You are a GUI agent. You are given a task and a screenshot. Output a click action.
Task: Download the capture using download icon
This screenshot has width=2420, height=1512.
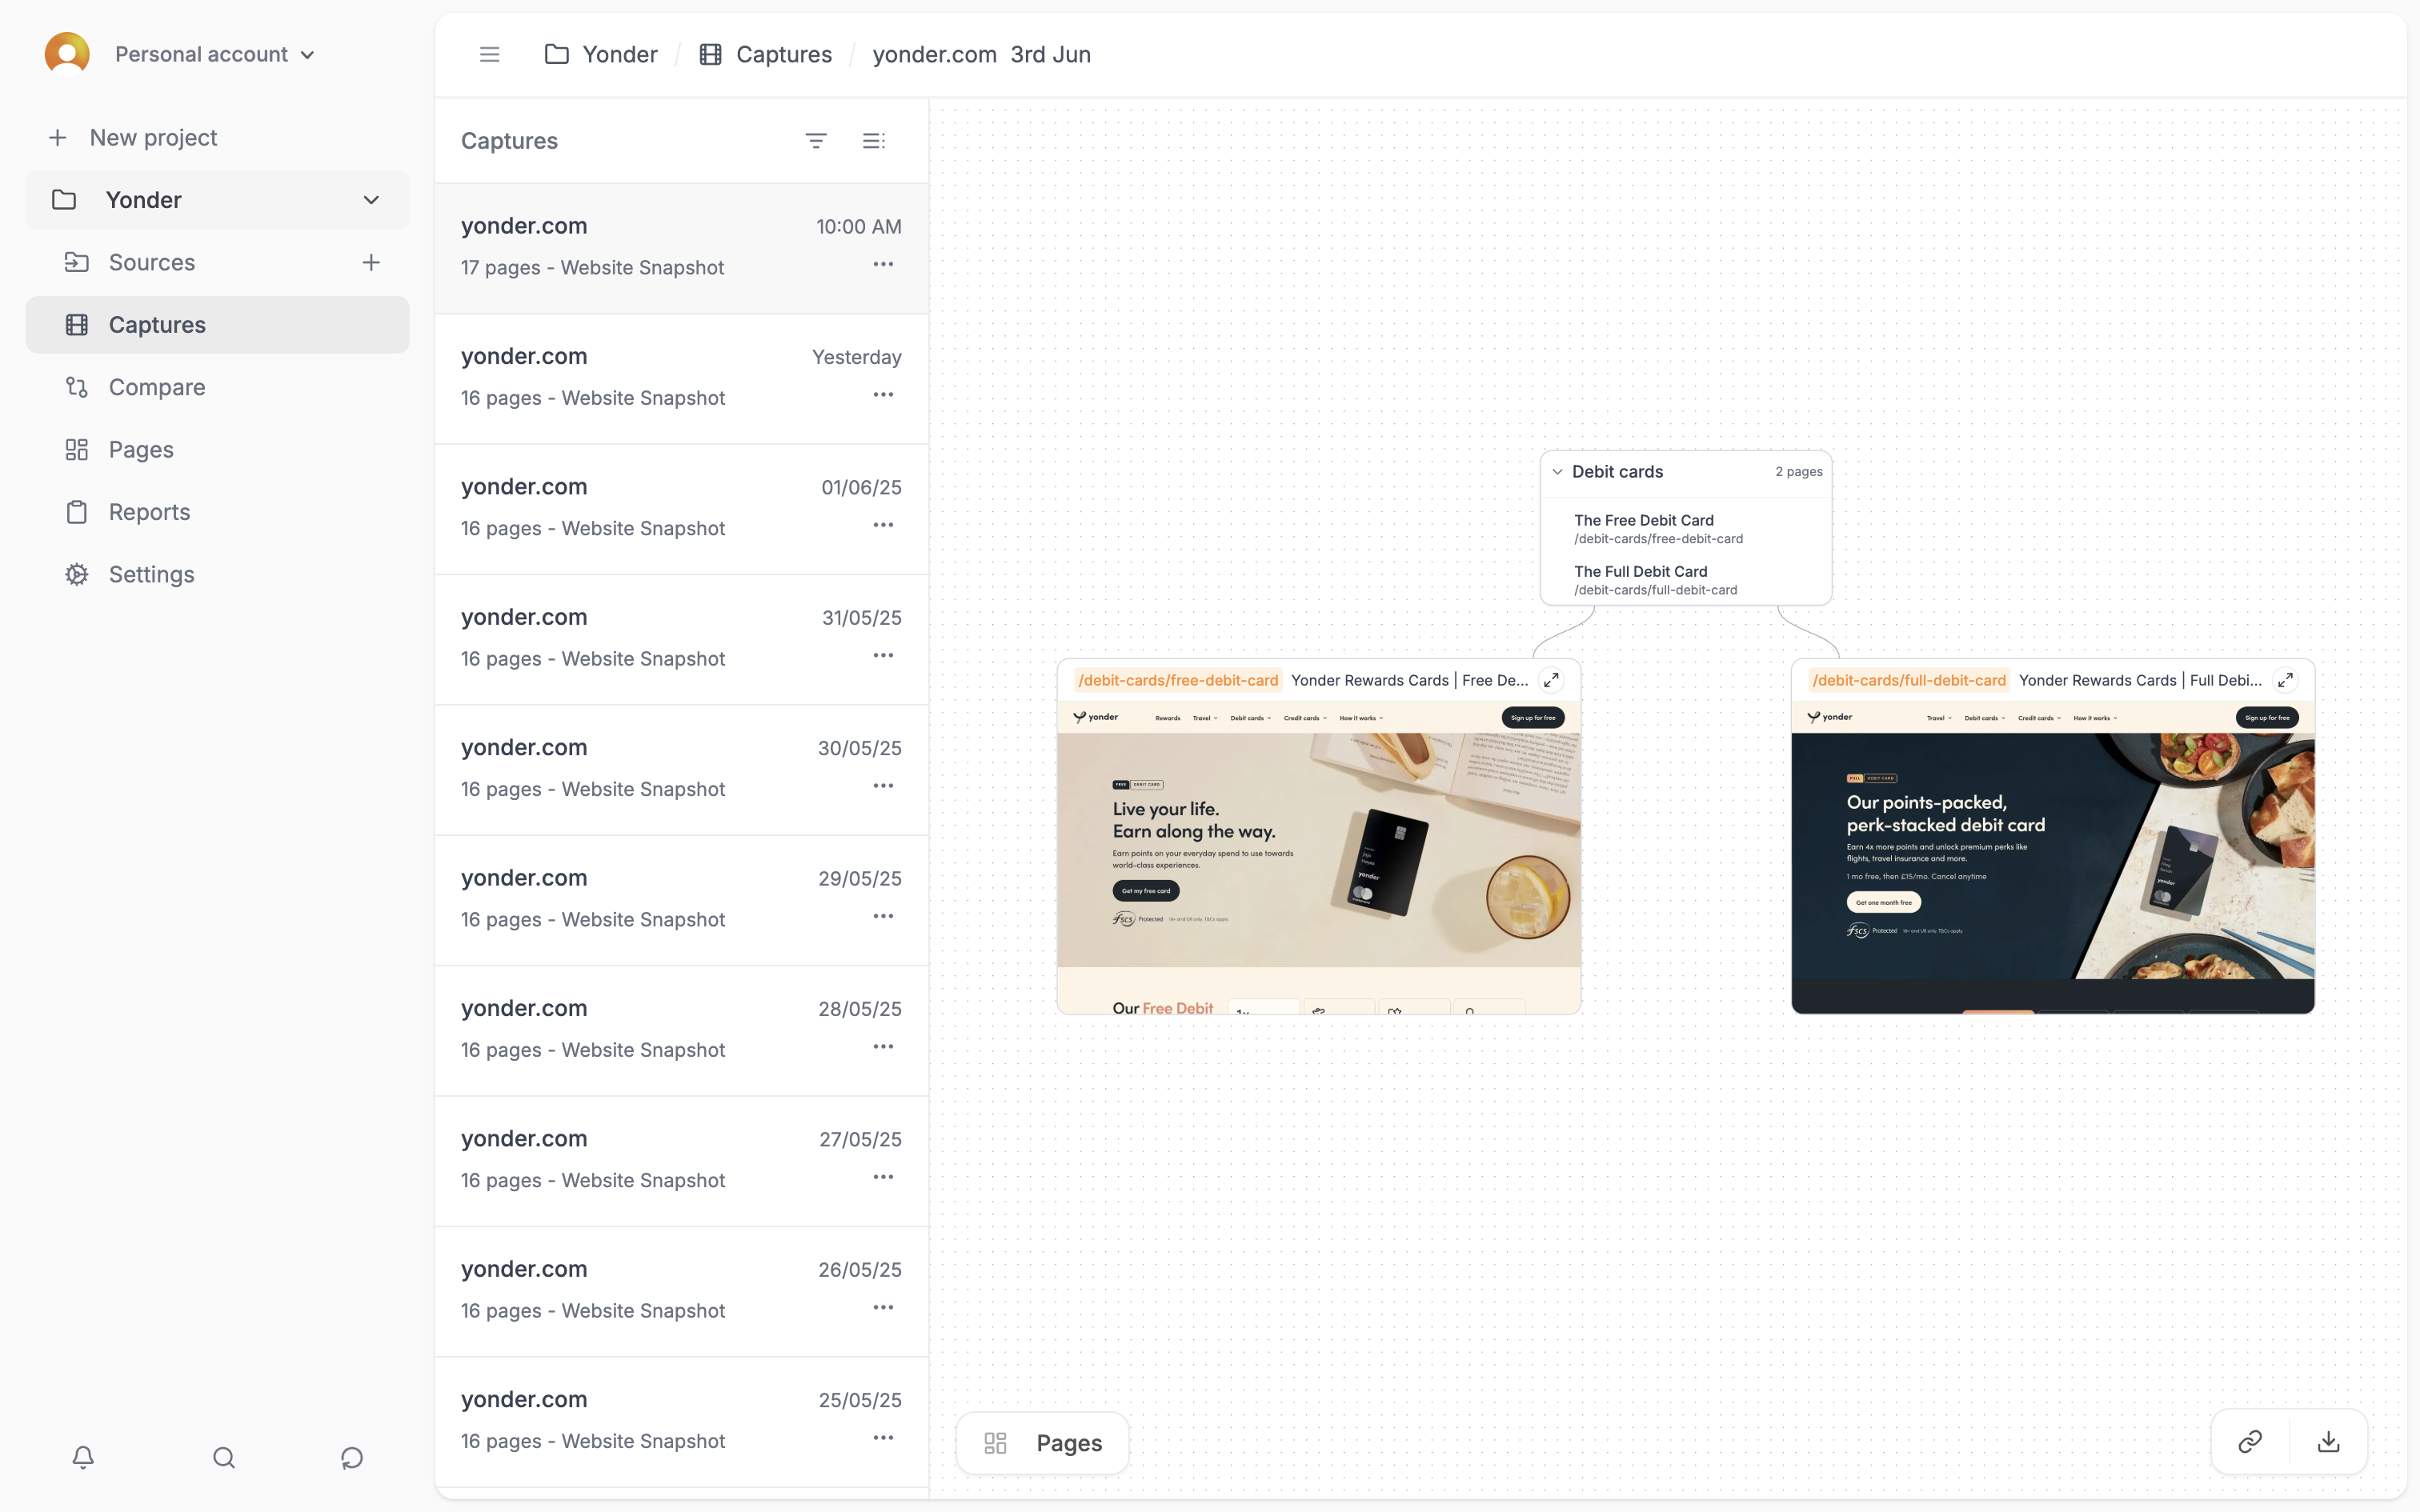click(2329, 1441)
